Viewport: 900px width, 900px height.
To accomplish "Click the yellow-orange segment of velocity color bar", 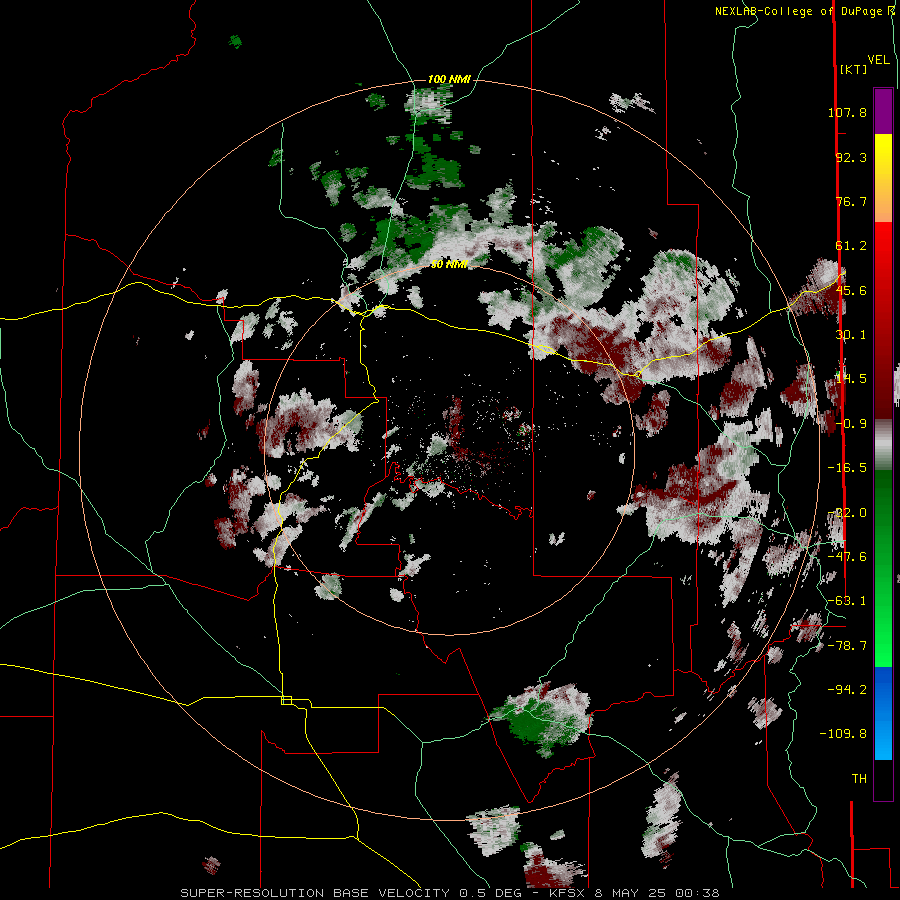I will point(883,178).
